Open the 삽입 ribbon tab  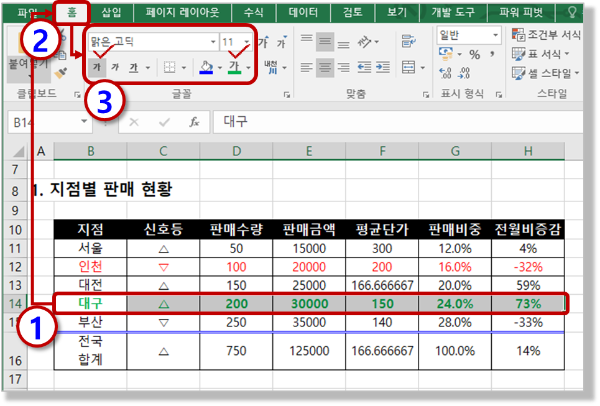[x=111, y=13]
